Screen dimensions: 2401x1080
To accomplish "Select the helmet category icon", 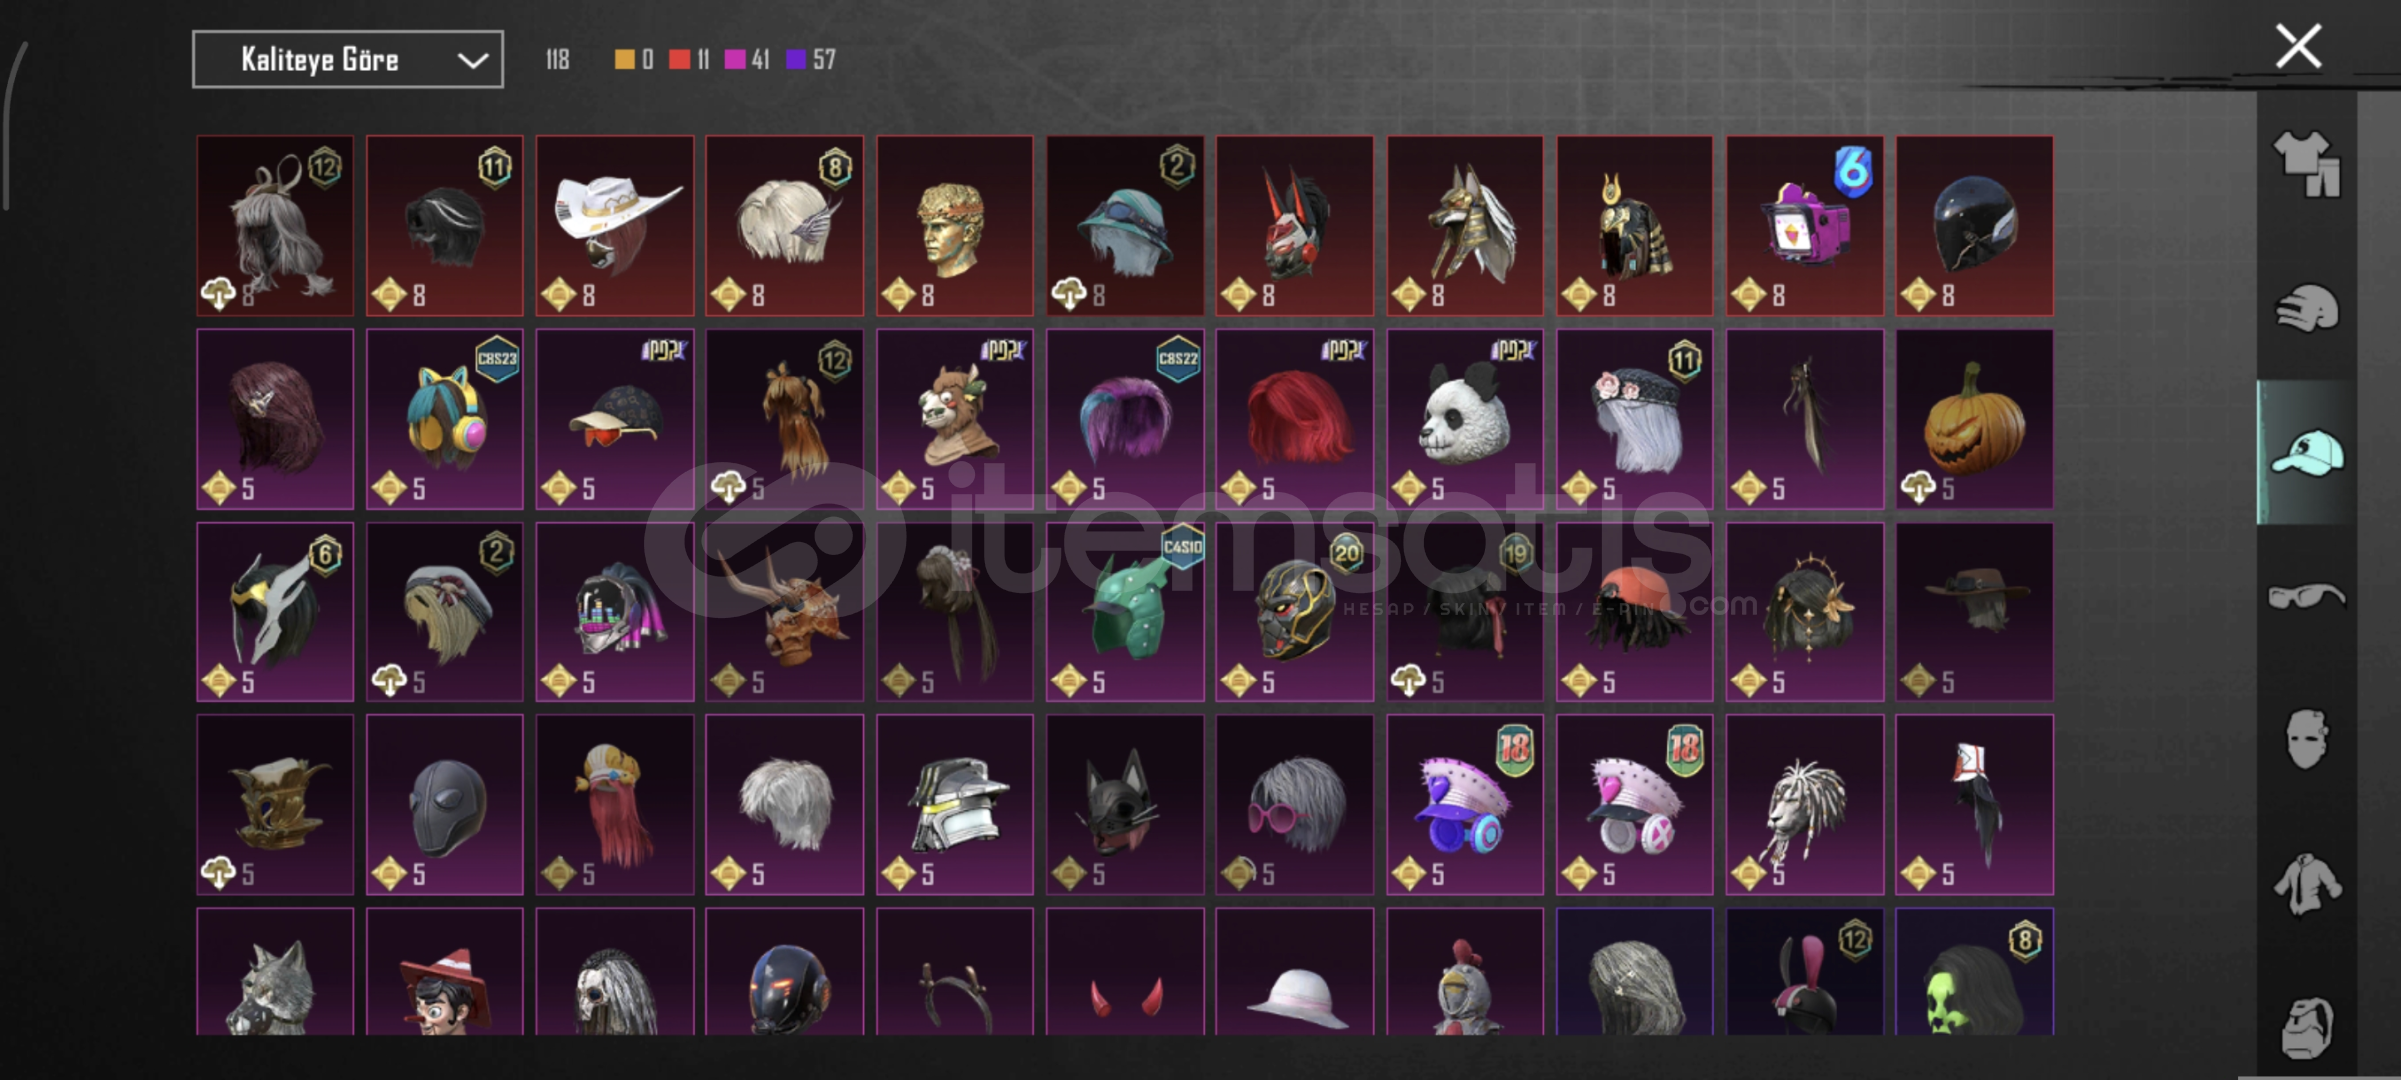I will point(2306,308).
